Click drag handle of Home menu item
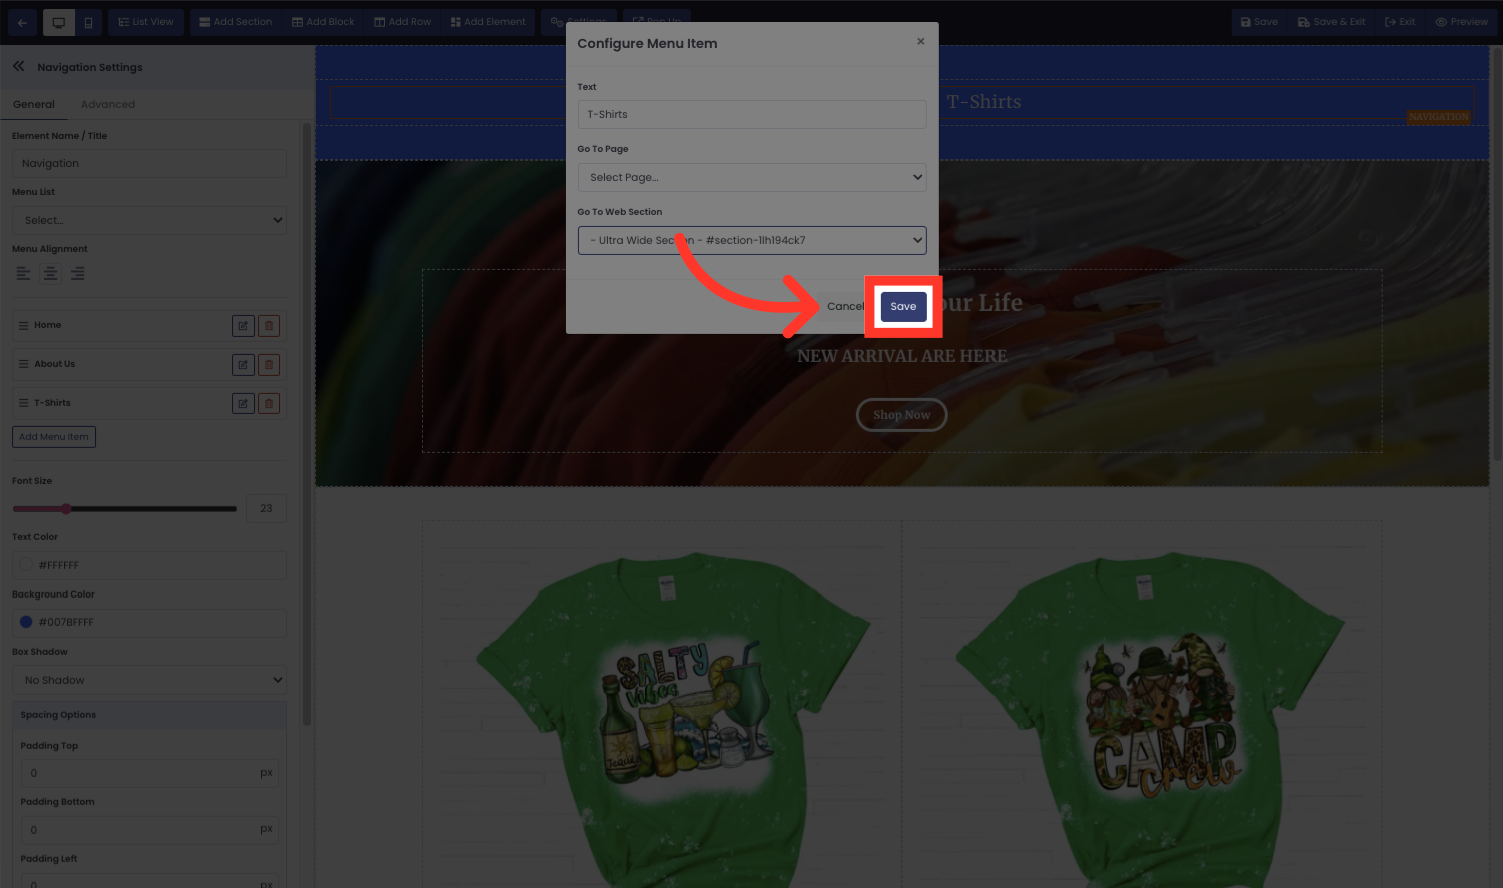 [x=23, y=325]
